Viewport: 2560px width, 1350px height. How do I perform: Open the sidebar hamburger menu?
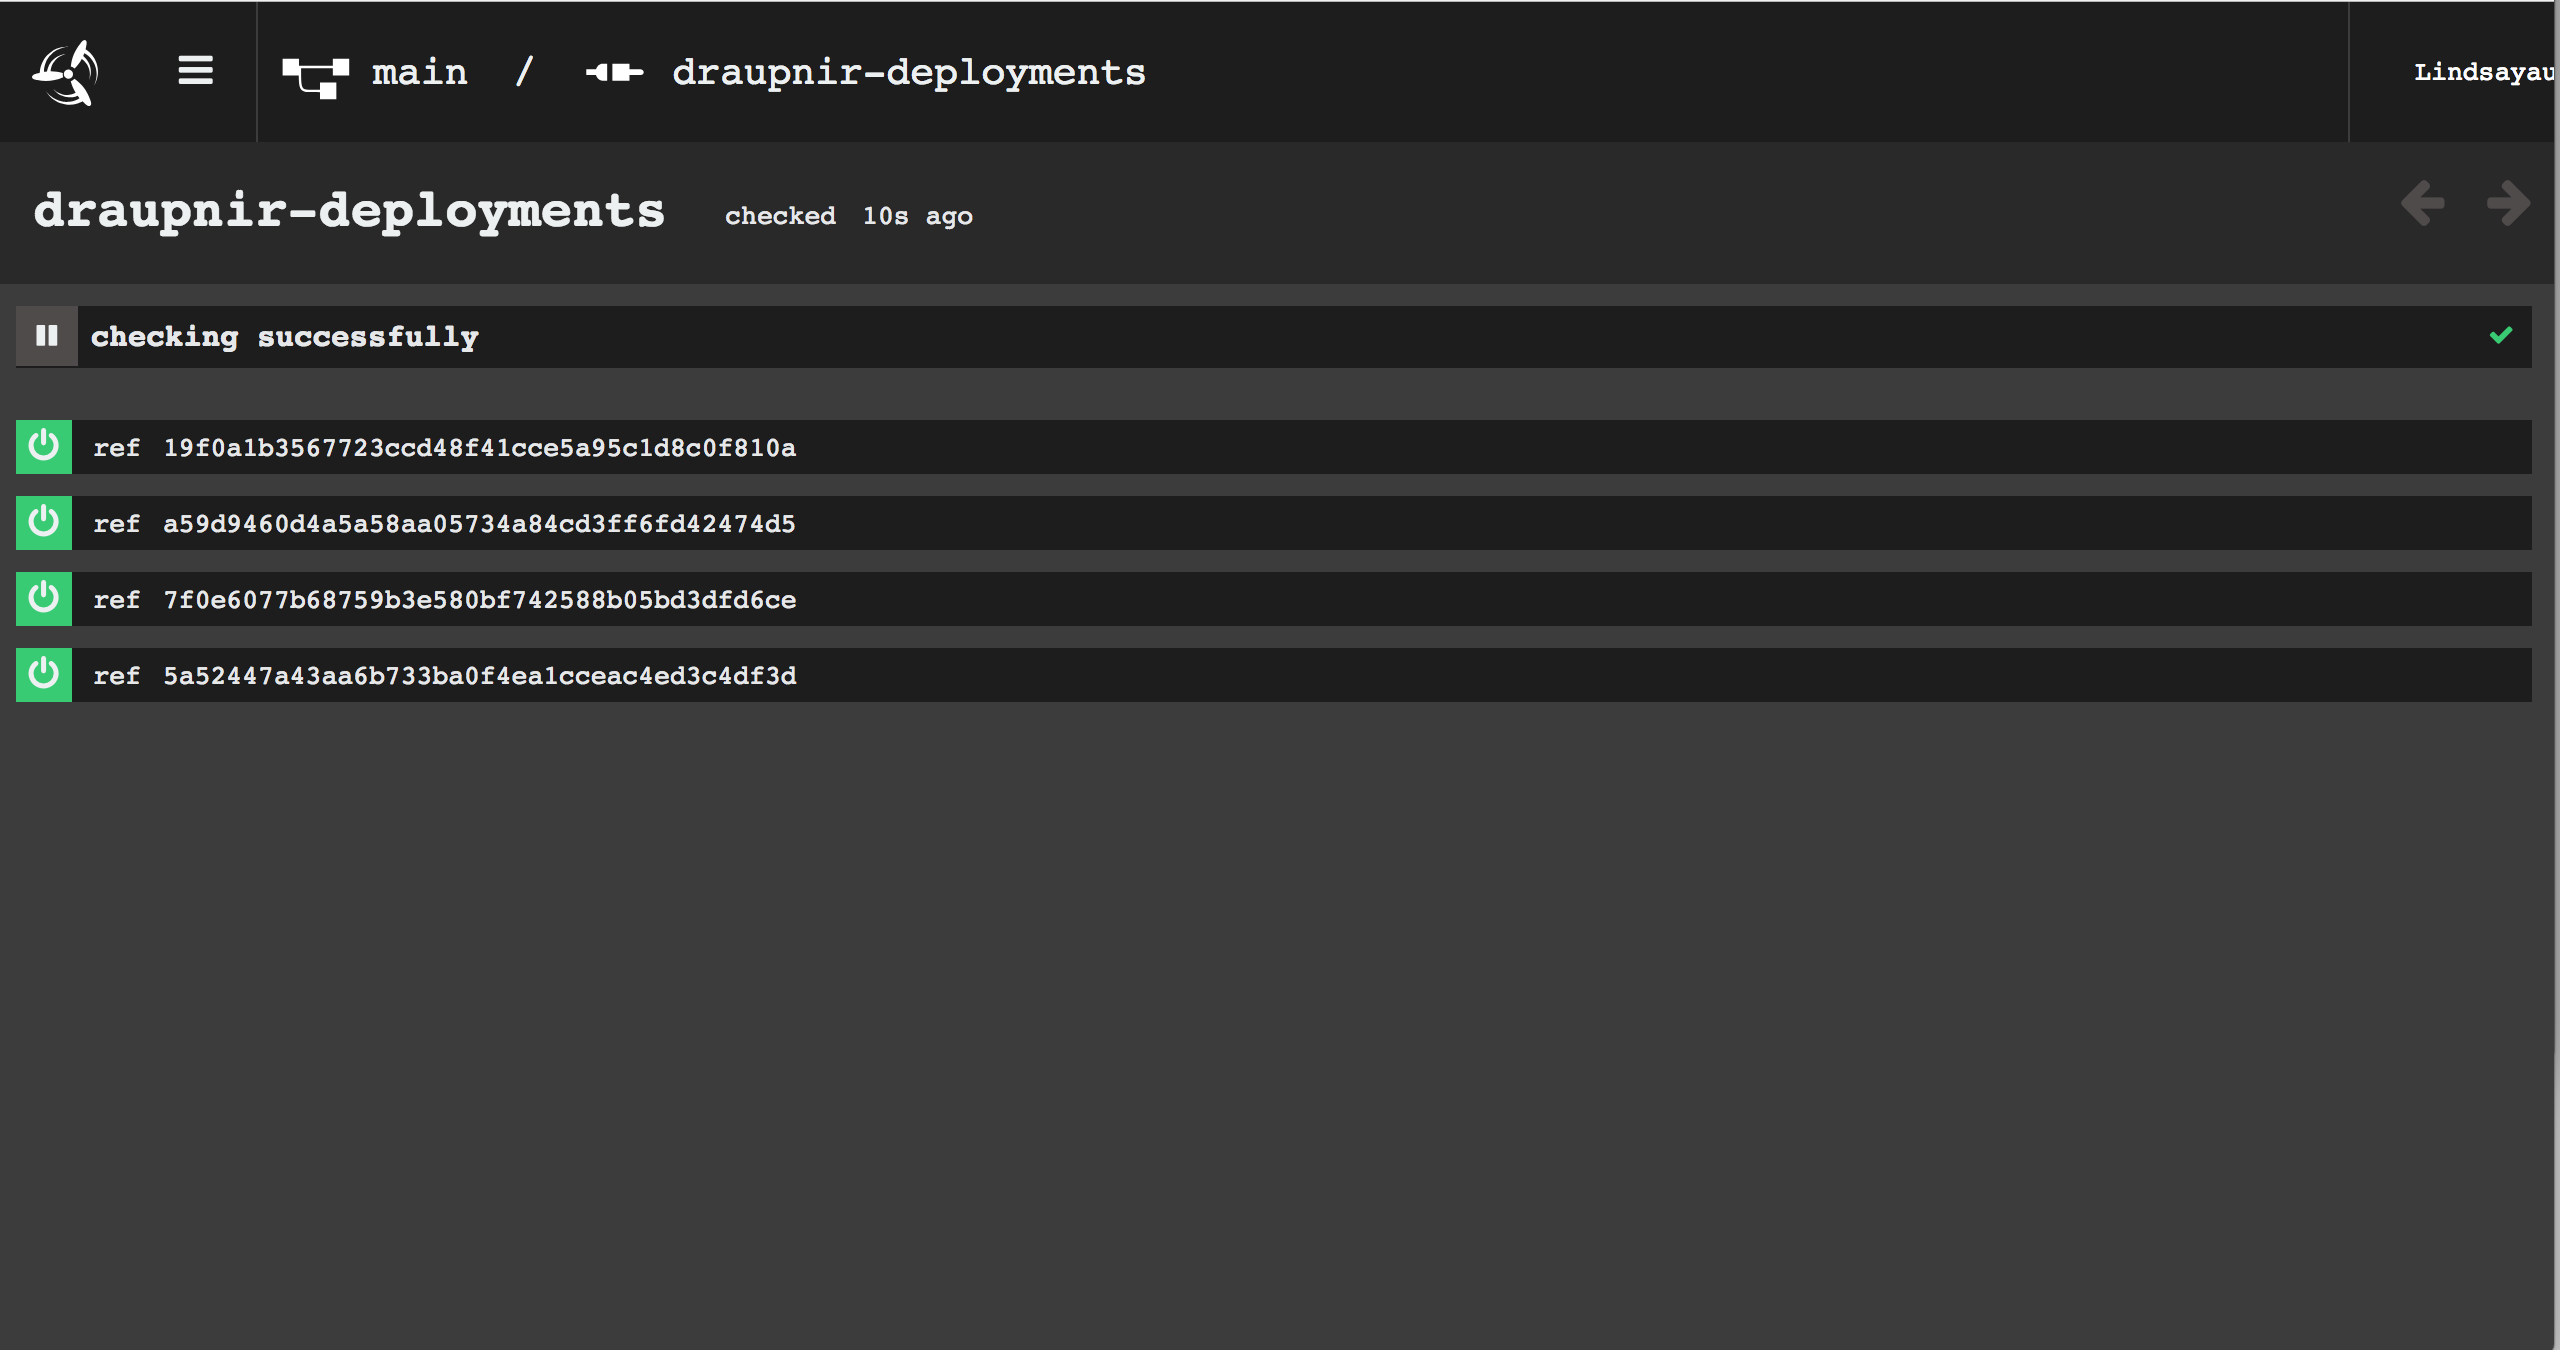196,71
